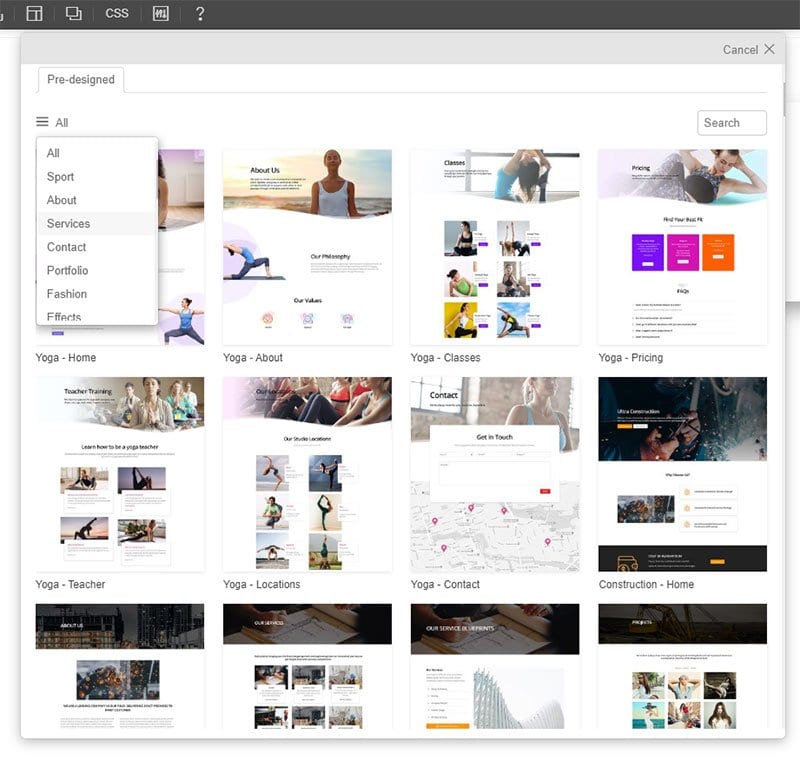
Task: Select Portfolio category
Action: click(96, 270)
